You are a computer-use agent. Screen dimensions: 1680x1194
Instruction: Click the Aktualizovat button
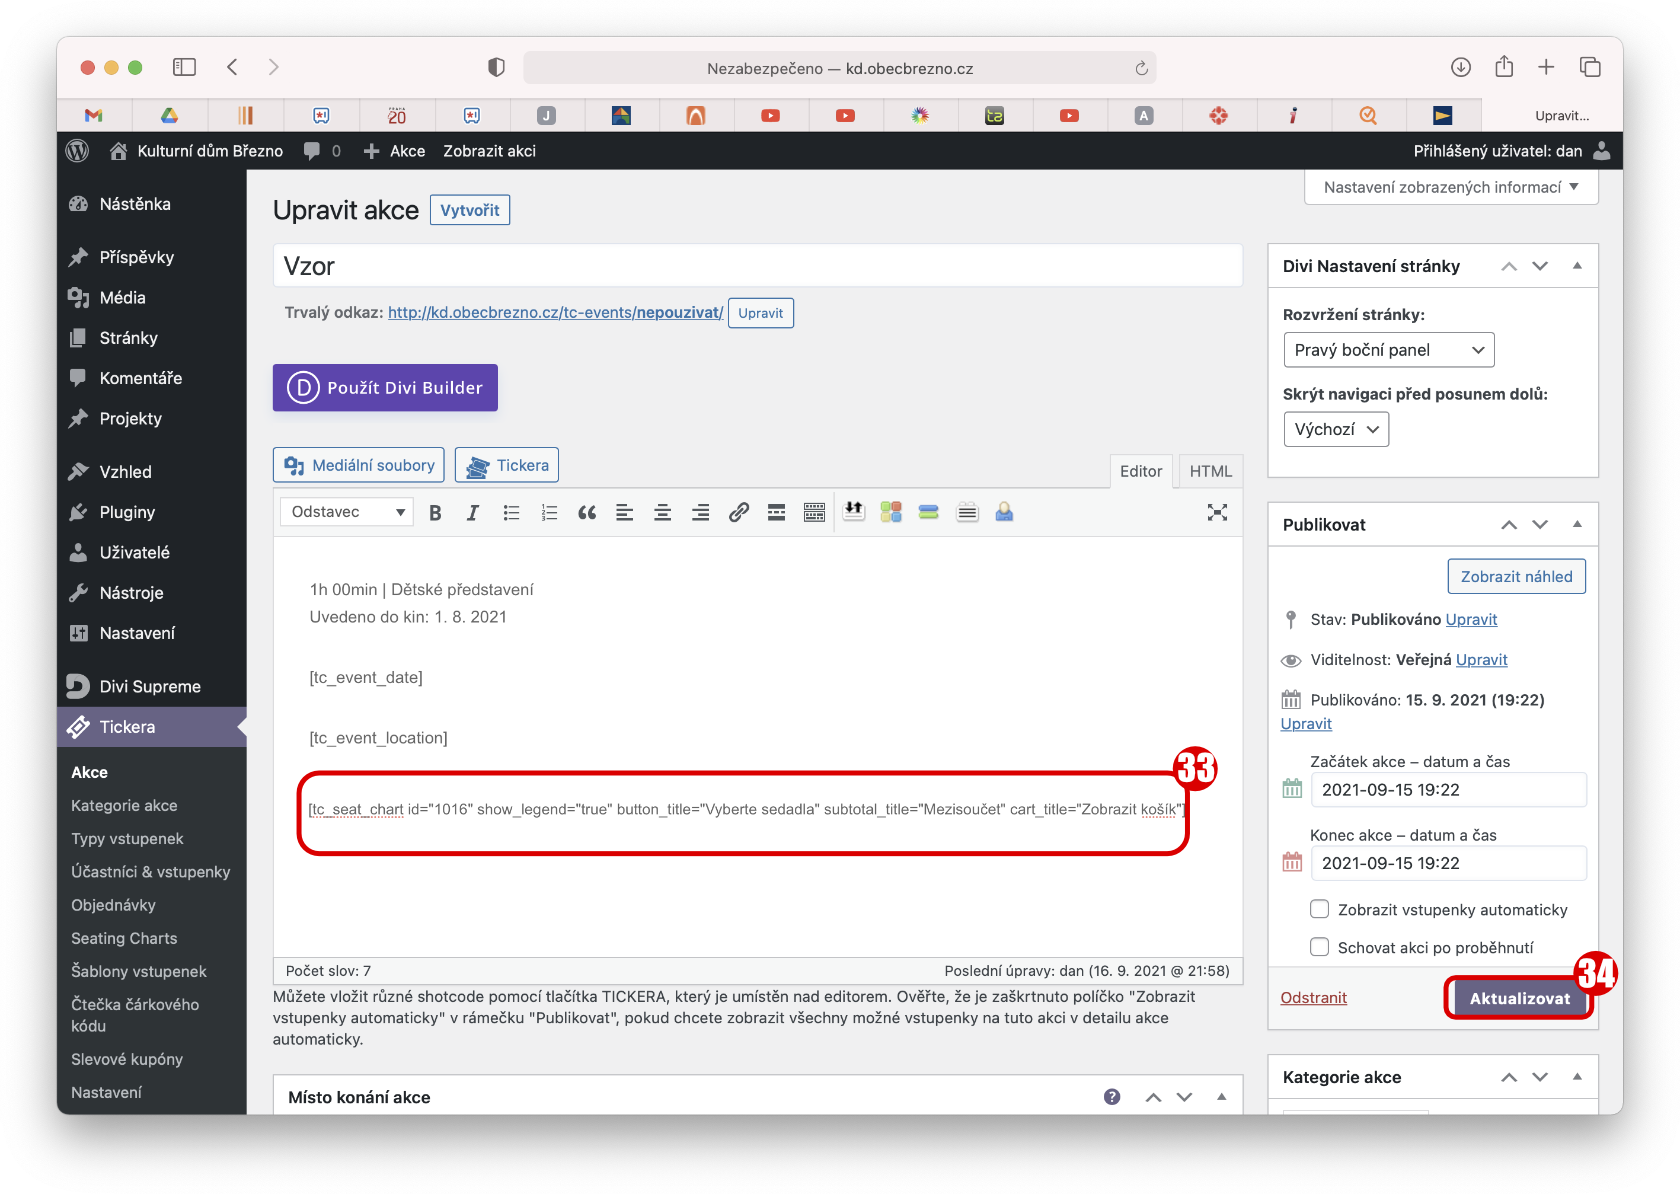tap(1519, 998)
